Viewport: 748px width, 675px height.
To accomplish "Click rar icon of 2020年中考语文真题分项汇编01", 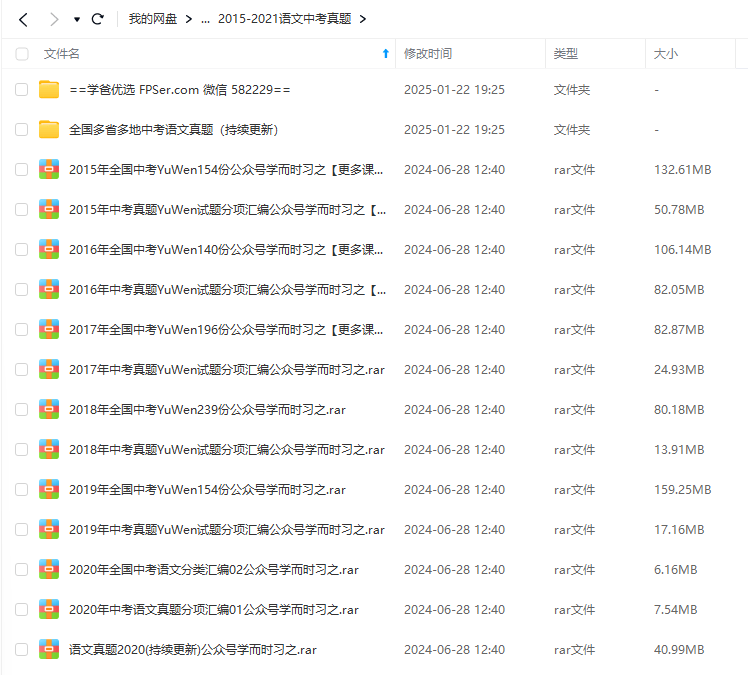I will point(49,609).
